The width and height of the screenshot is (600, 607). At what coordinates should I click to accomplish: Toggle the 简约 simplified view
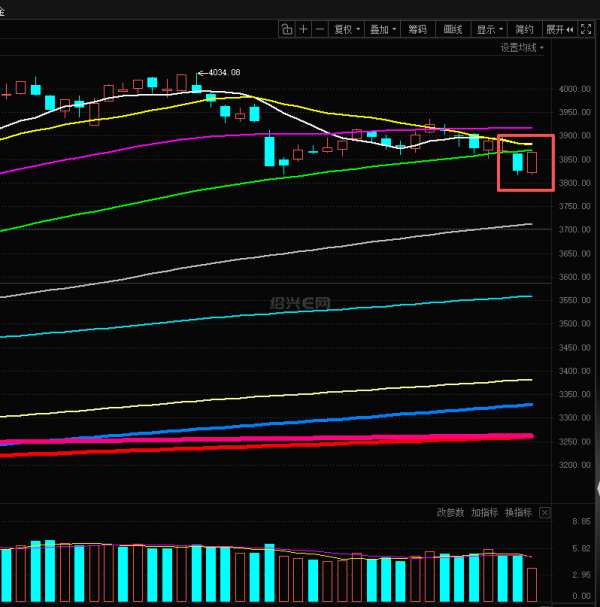pyautogui.click(x=523, y=29)
